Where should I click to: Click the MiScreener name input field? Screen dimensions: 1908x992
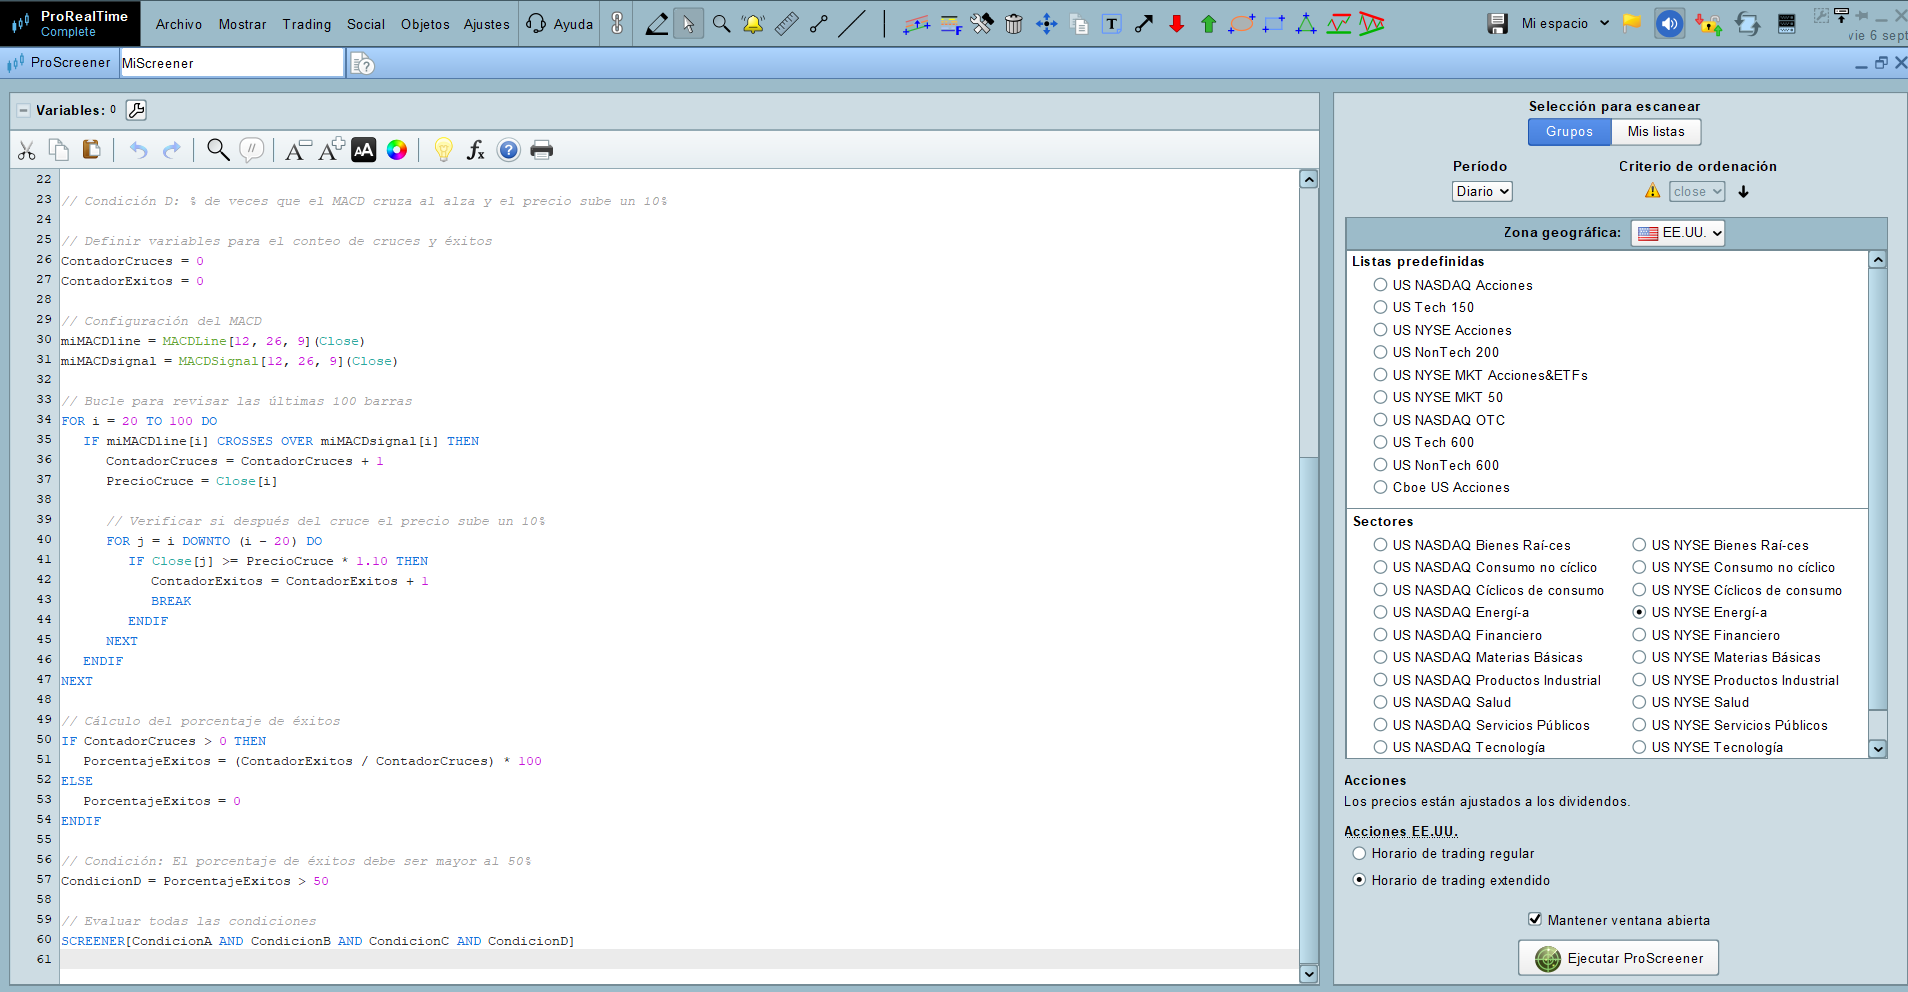(231, 63)
